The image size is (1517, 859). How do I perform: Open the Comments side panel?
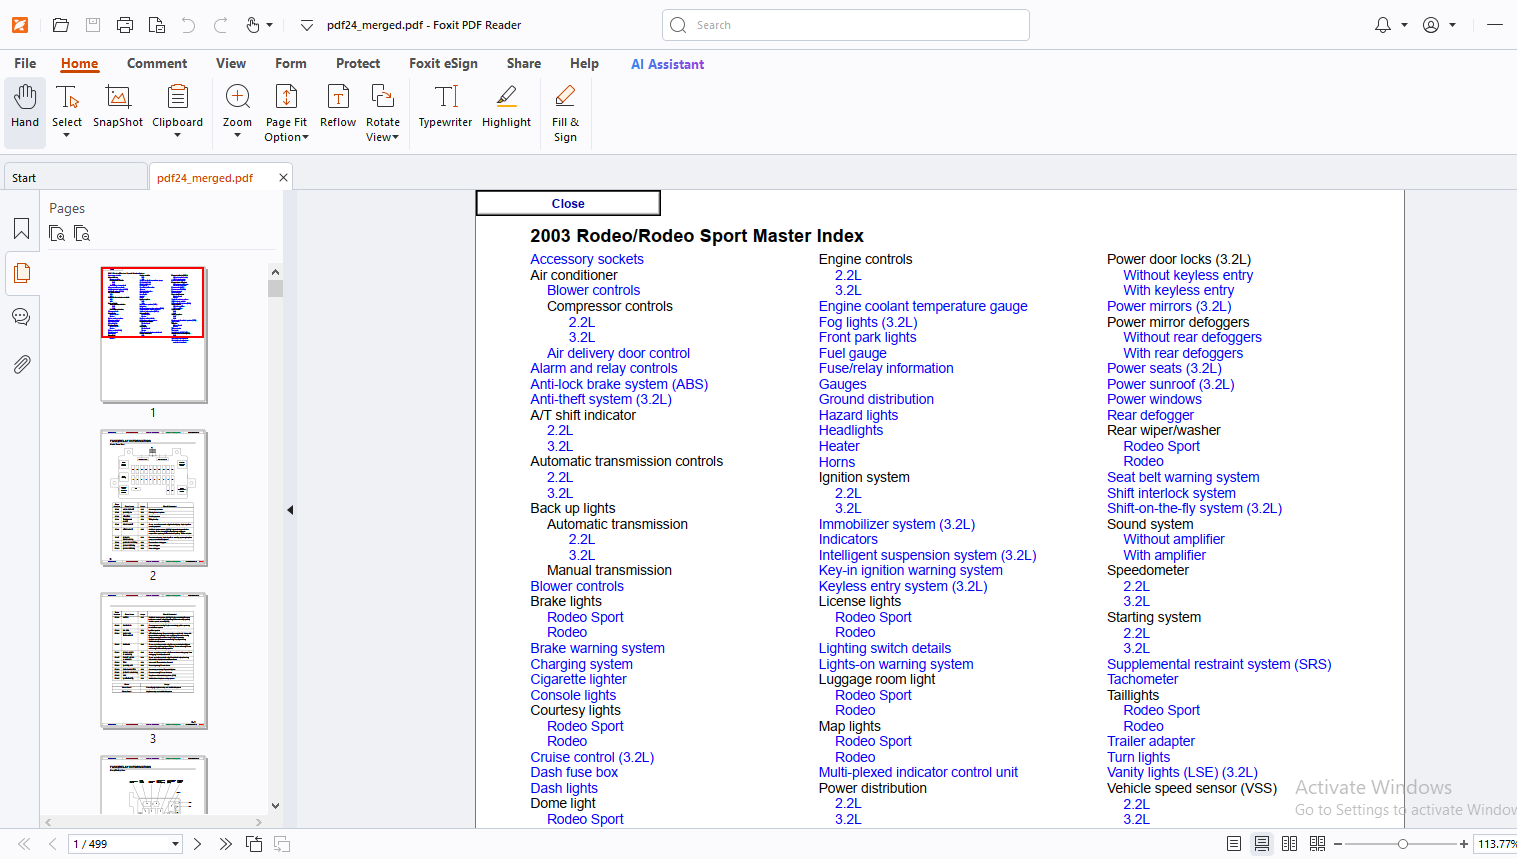21,317
